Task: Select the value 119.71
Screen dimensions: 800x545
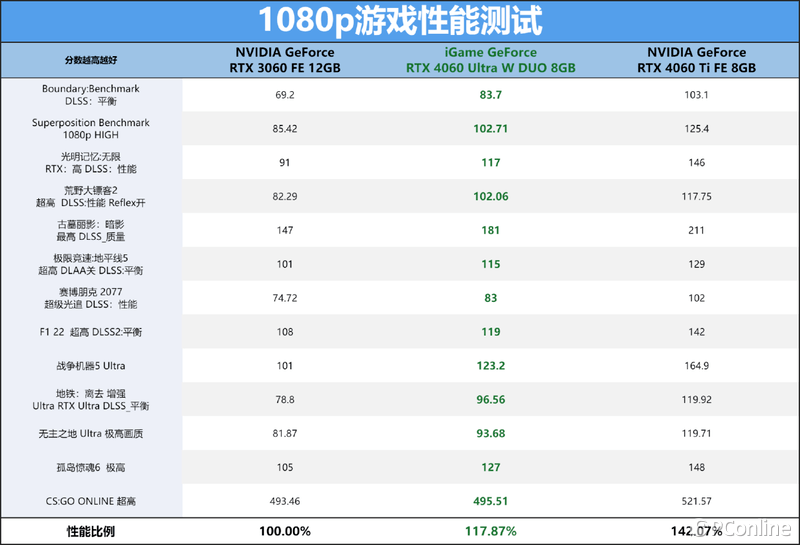Action: 696,434
